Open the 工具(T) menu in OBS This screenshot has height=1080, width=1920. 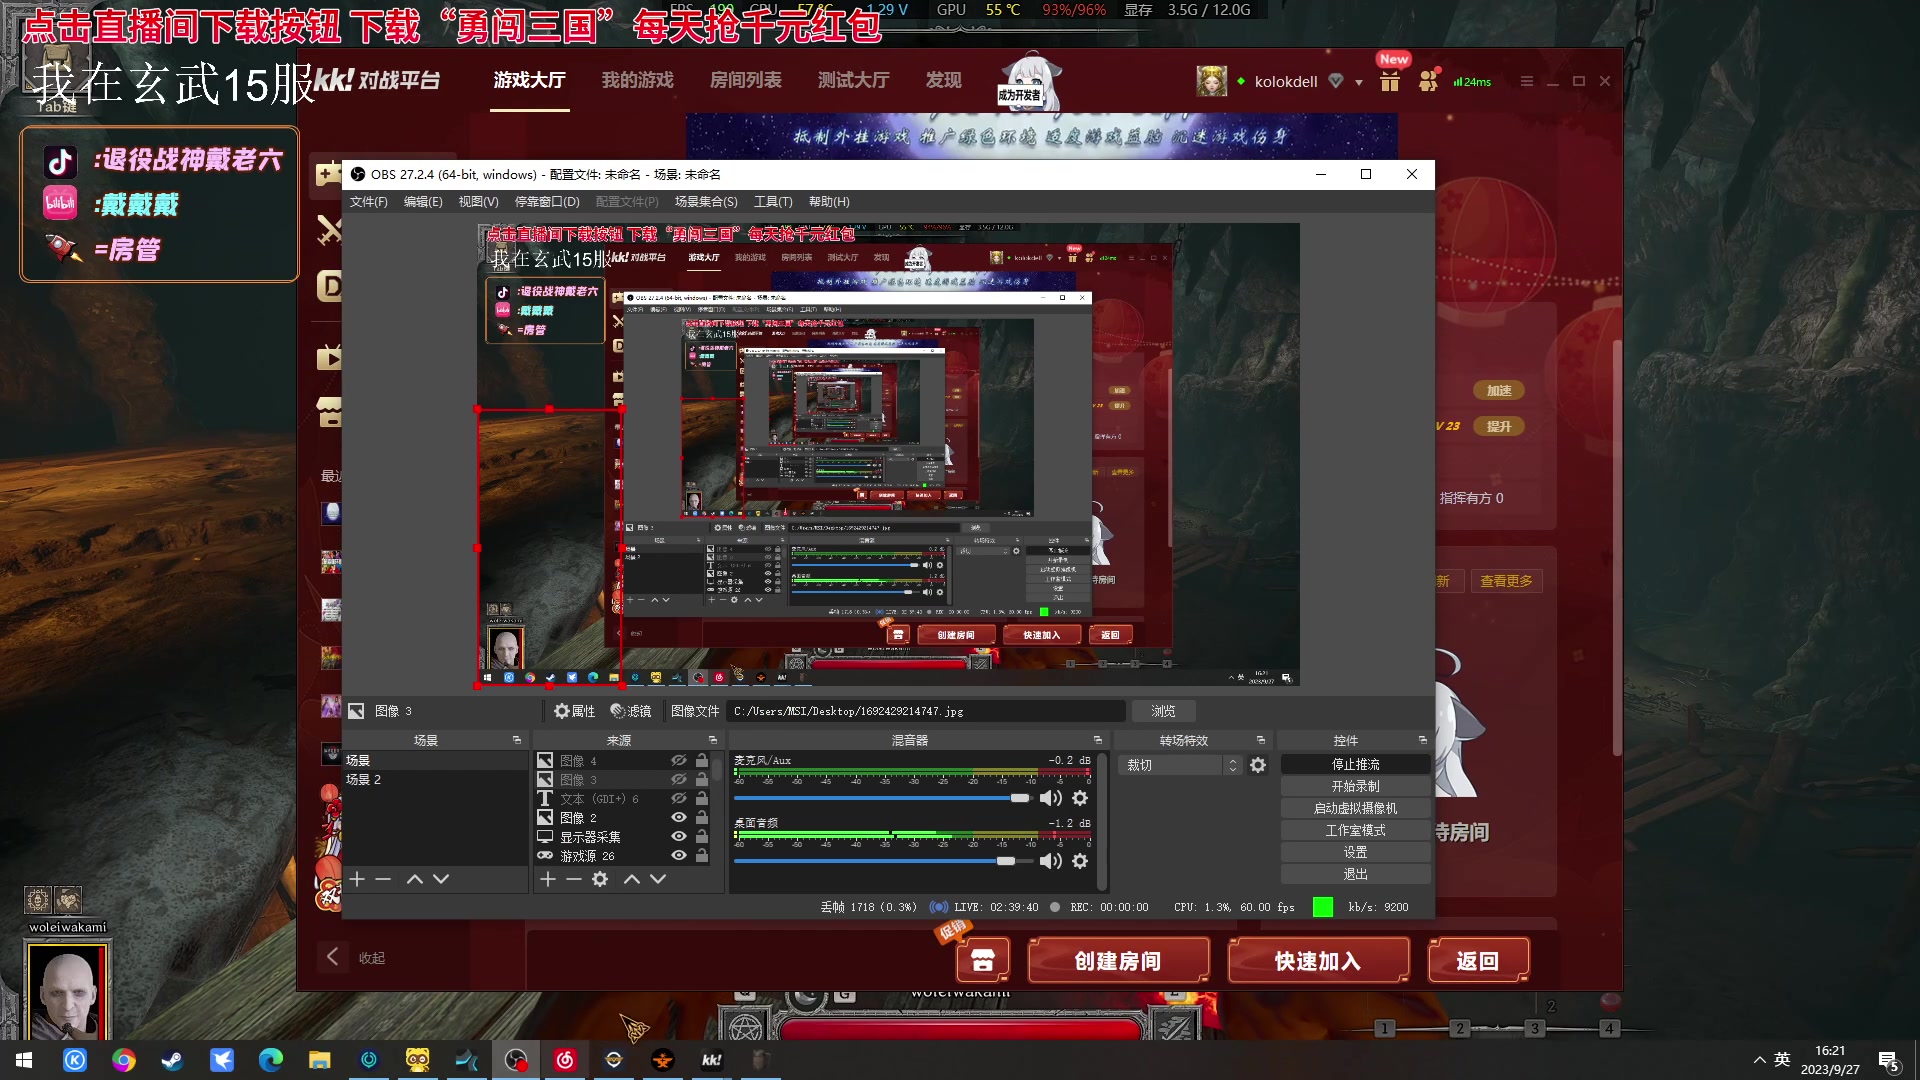pyautogui.click(x=773, y=202)
